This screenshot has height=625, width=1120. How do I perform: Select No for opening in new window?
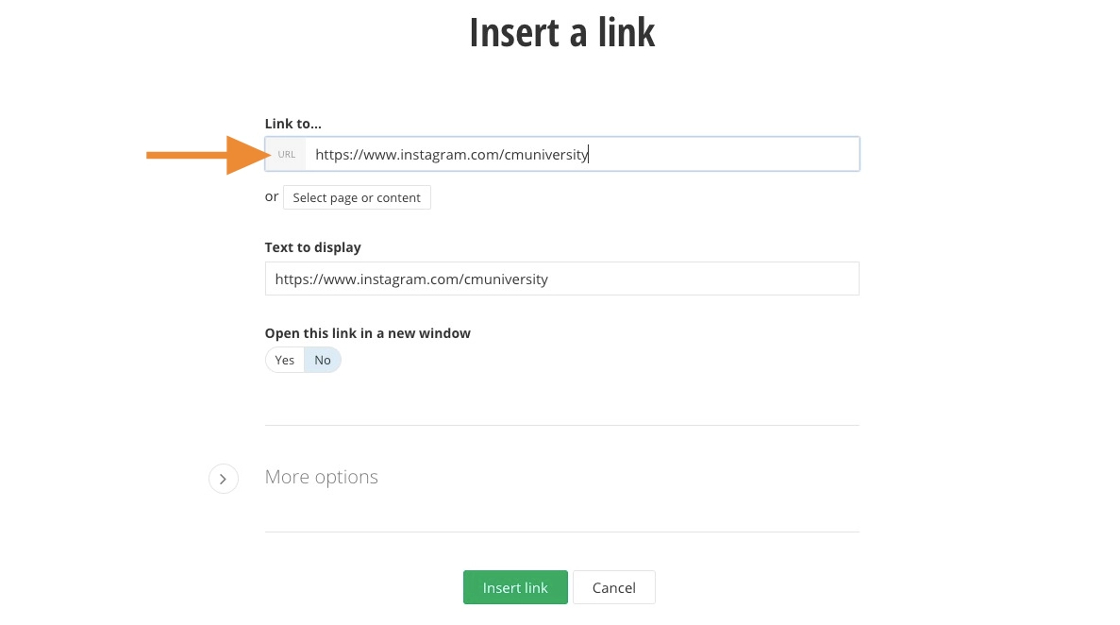point(322,360)
